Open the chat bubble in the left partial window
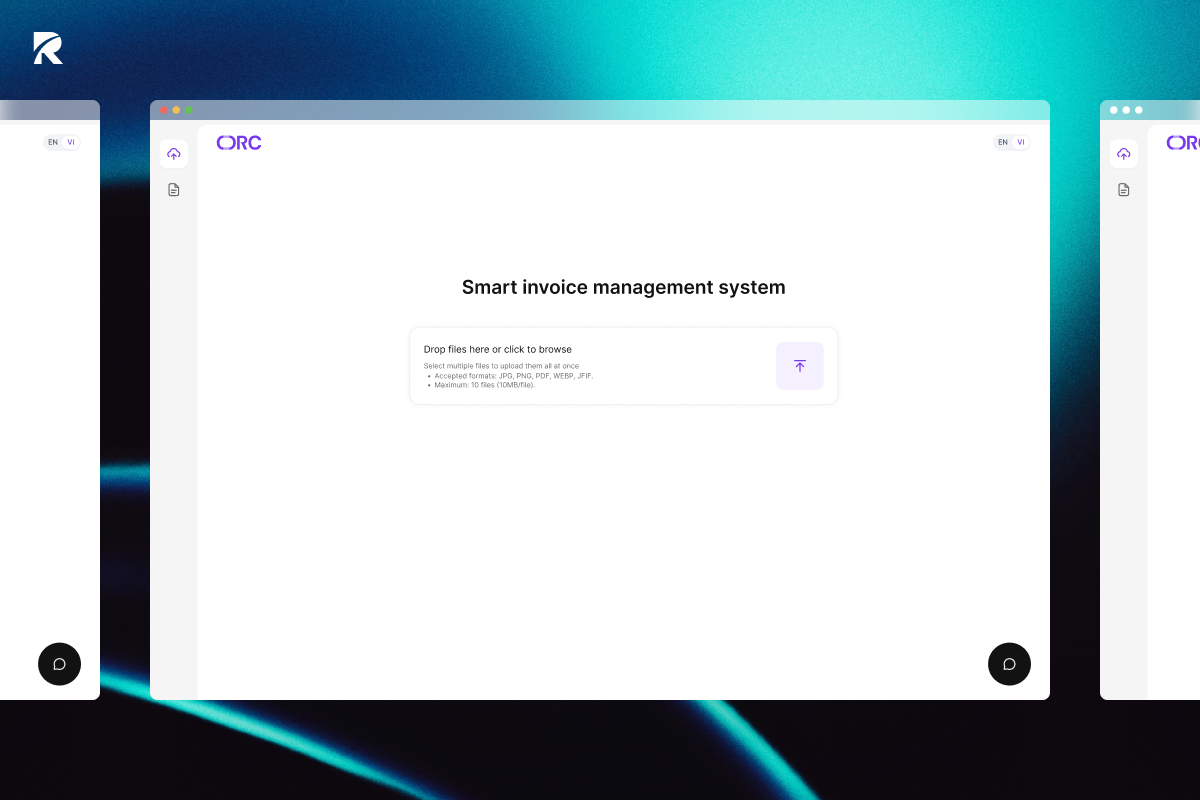 [x=59, y=664]
